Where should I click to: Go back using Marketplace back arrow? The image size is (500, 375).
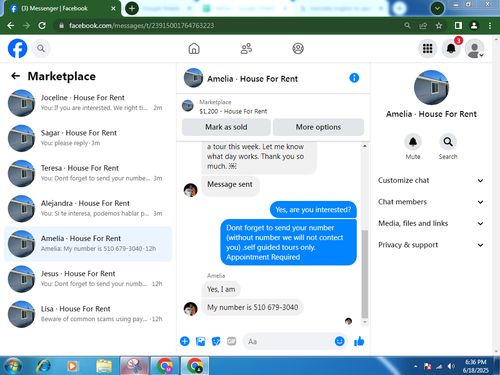pos(15,76)
